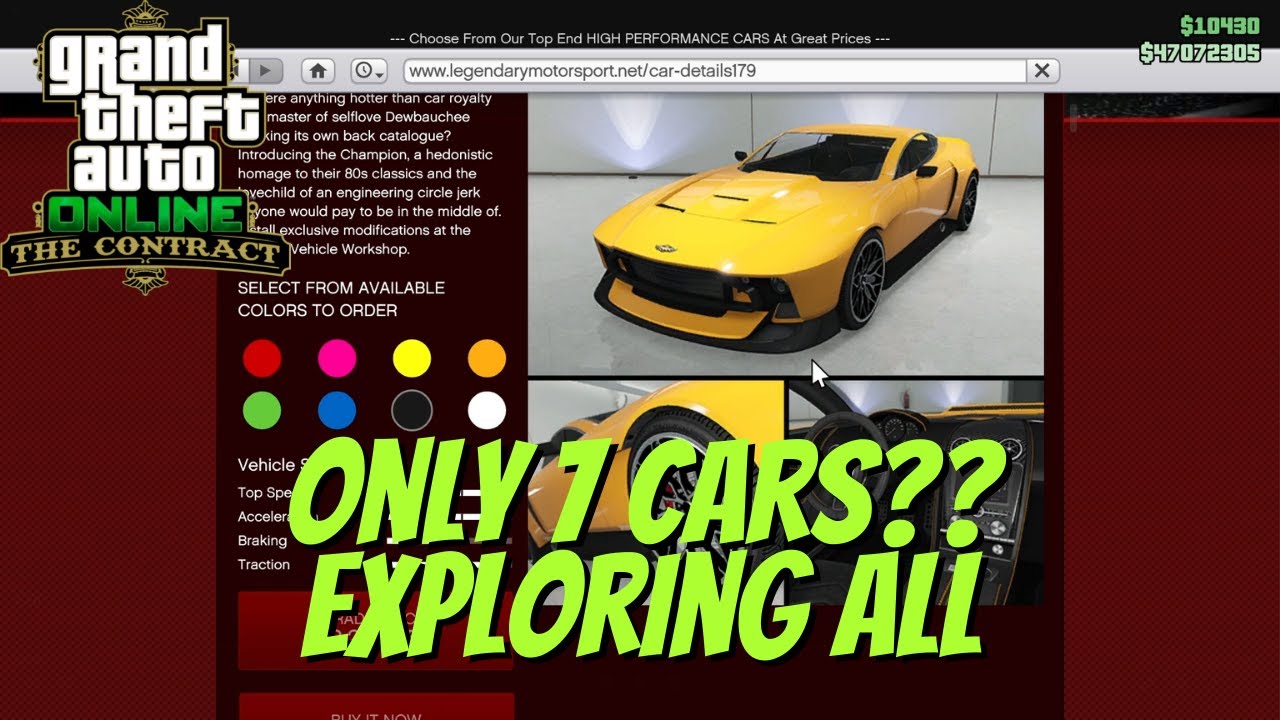Click the Traction statistic label
Viewport: 1280px width, 720px height.
pyautogui.click(x=264, y=564)
